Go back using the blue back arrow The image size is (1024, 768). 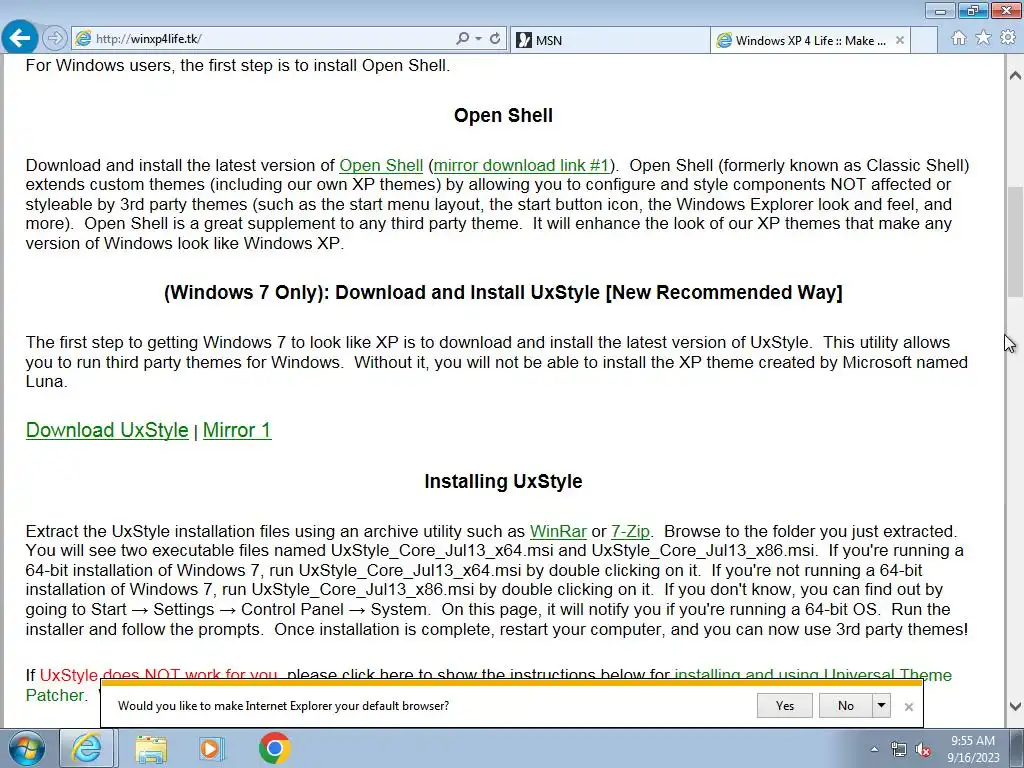pyautogui.click(x=20, y=38)
